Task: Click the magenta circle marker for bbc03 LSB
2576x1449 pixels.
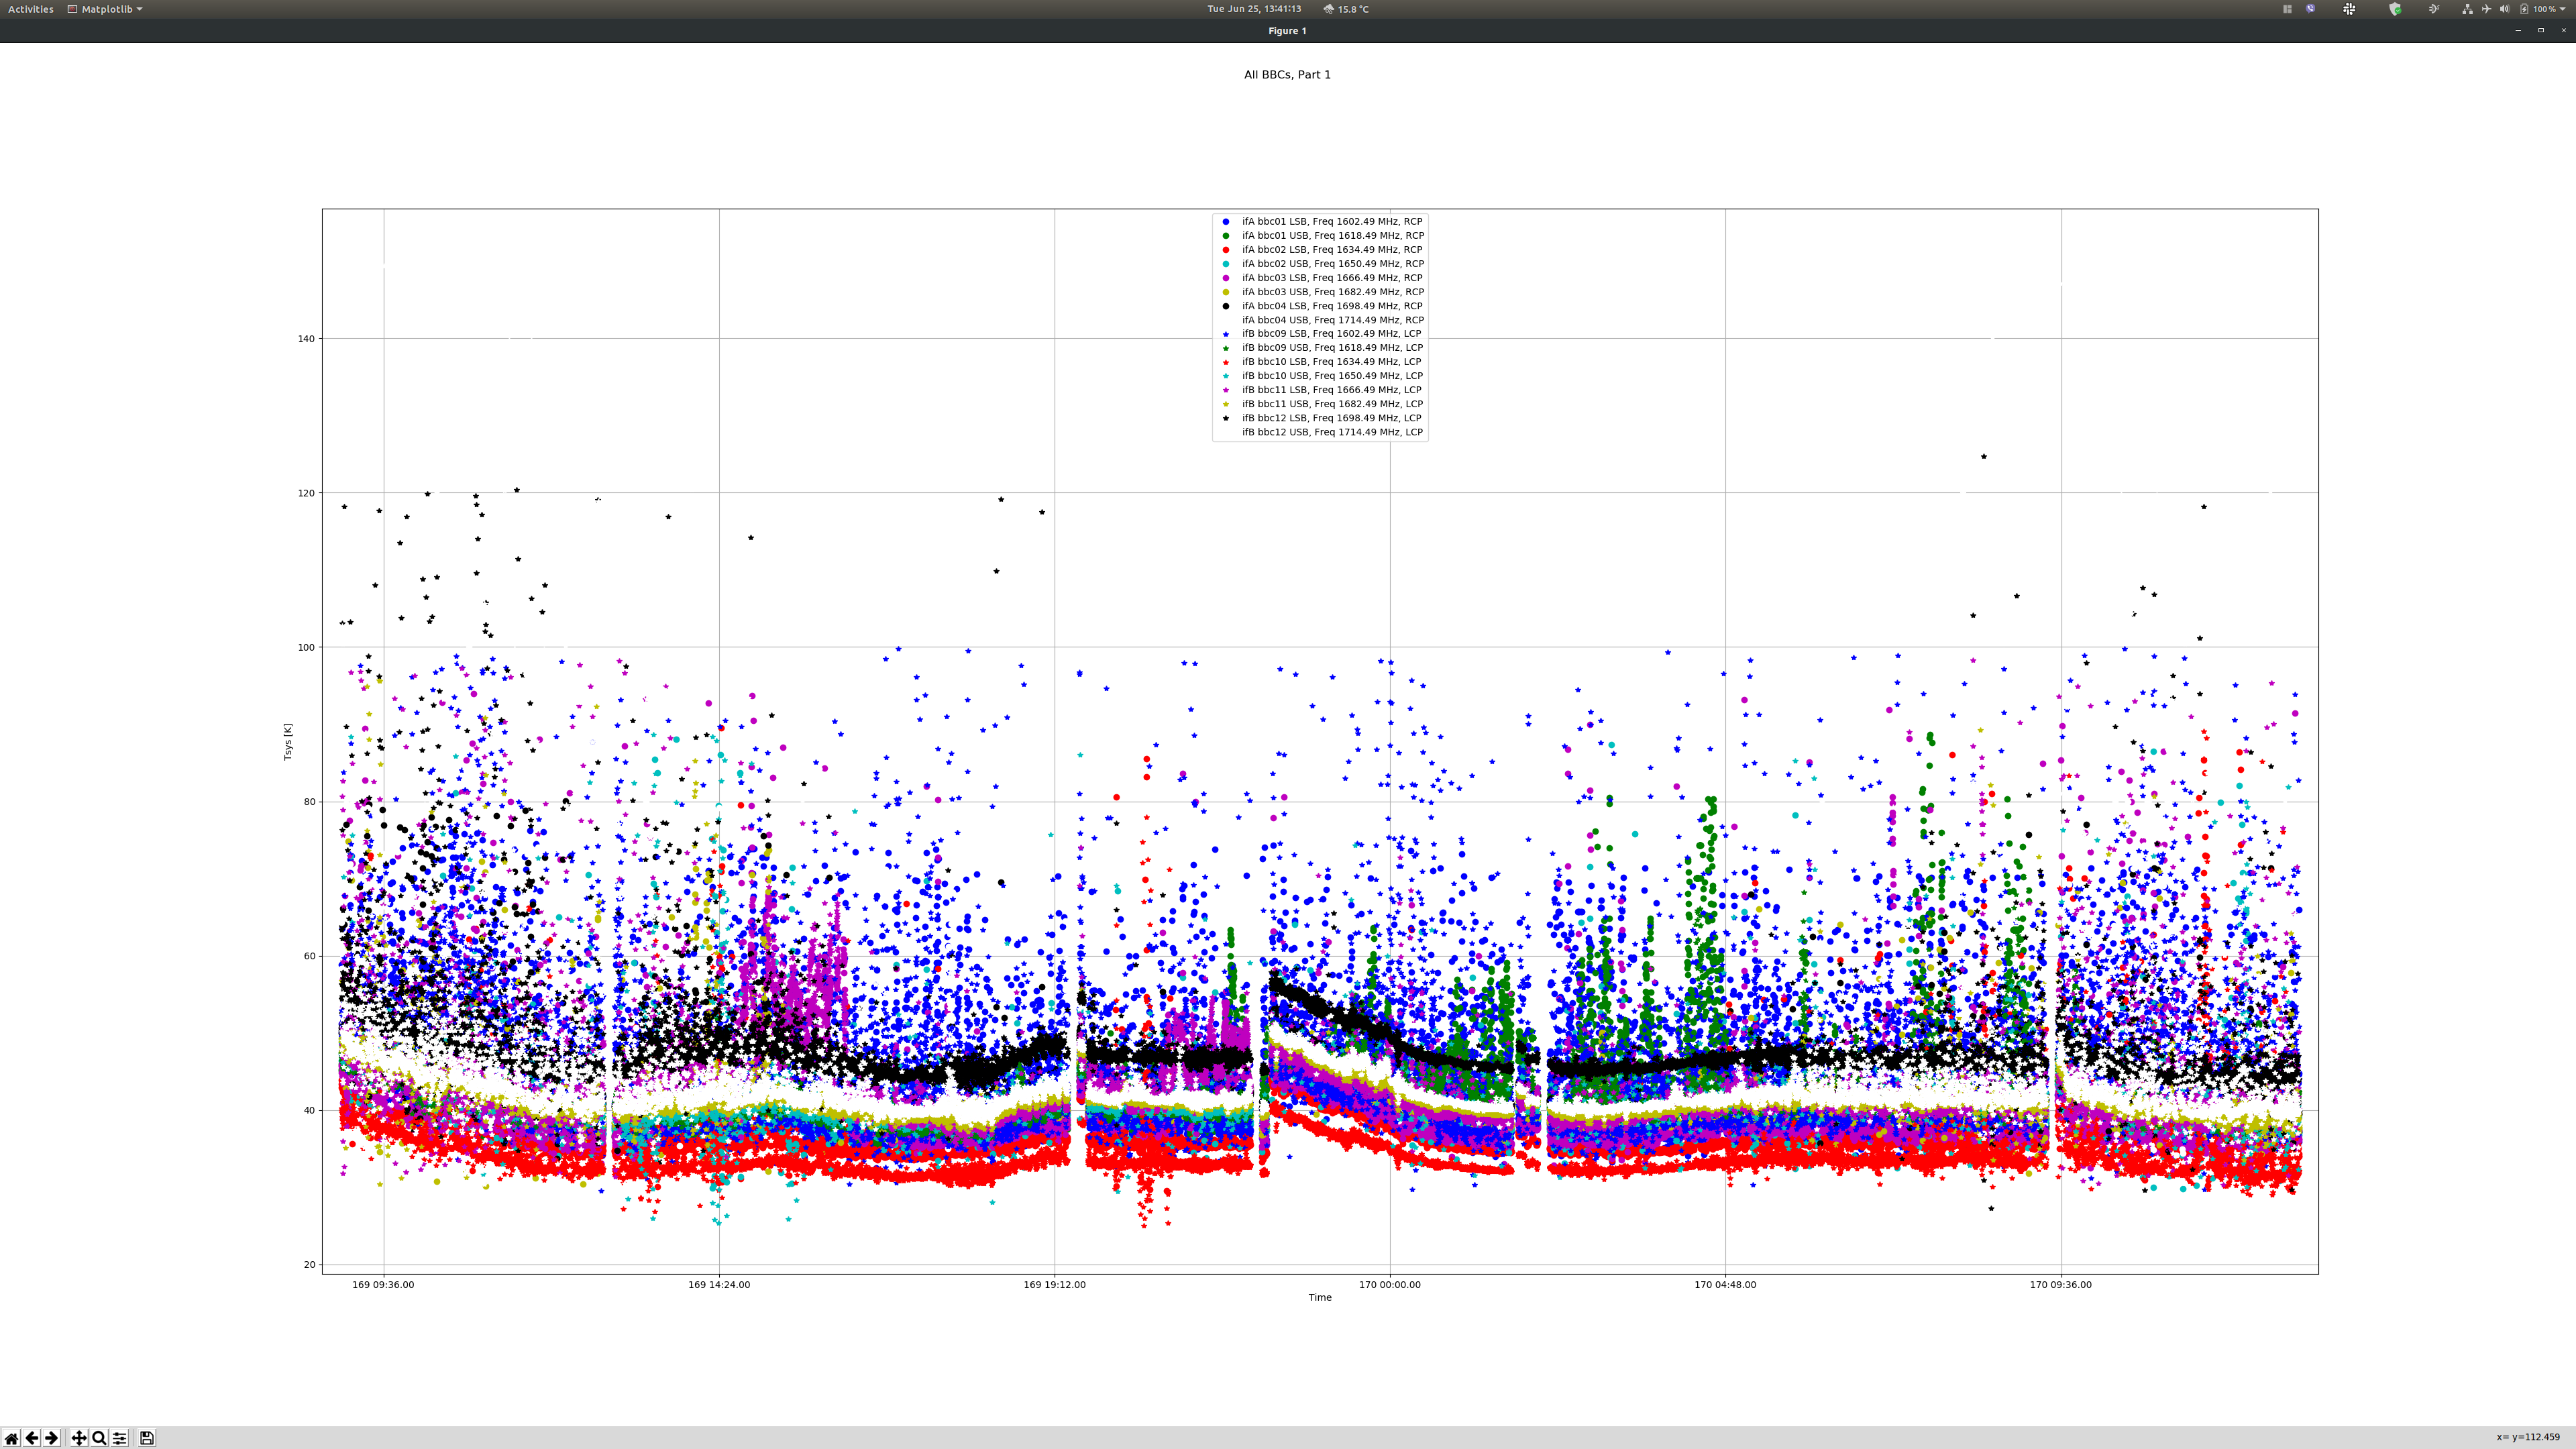Action: coord(1226,278)
